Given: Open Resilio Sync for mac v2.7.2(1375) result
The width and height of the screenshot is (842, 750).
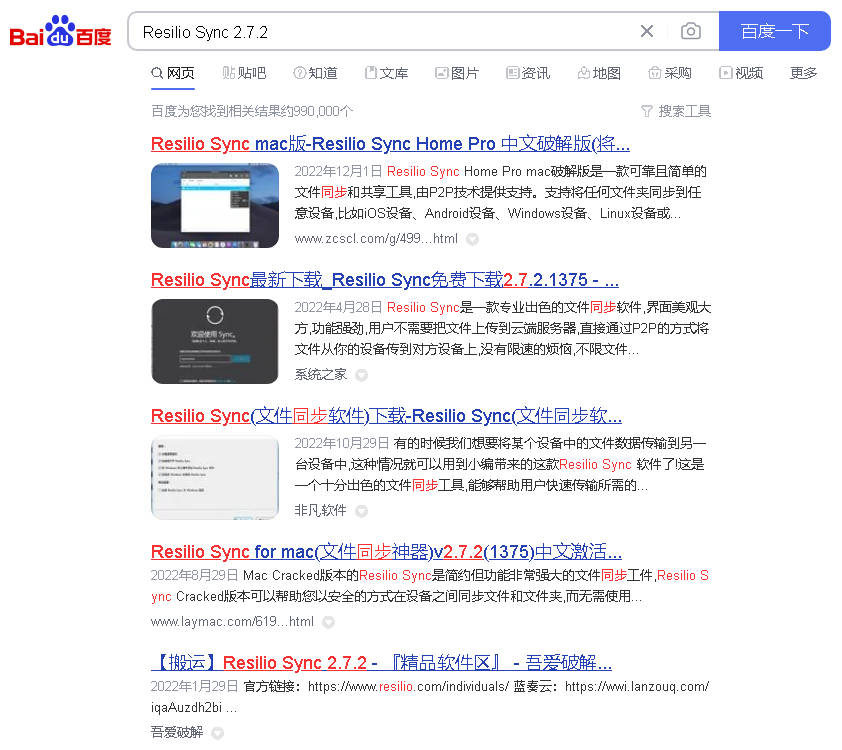Looking at the screenshot, I should (386, 551).
